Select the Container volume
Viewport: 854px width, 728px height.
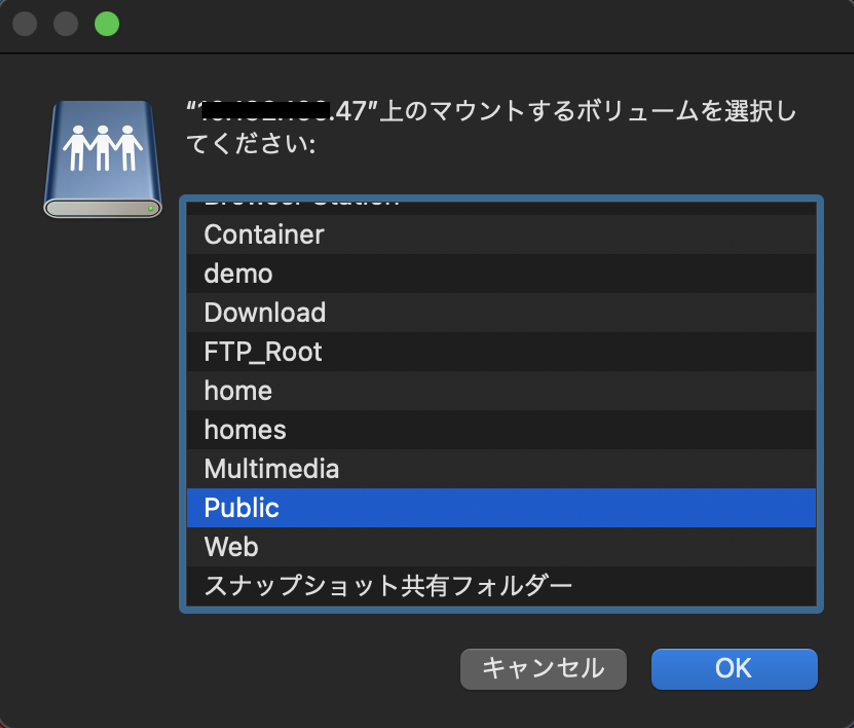[264, 235]
